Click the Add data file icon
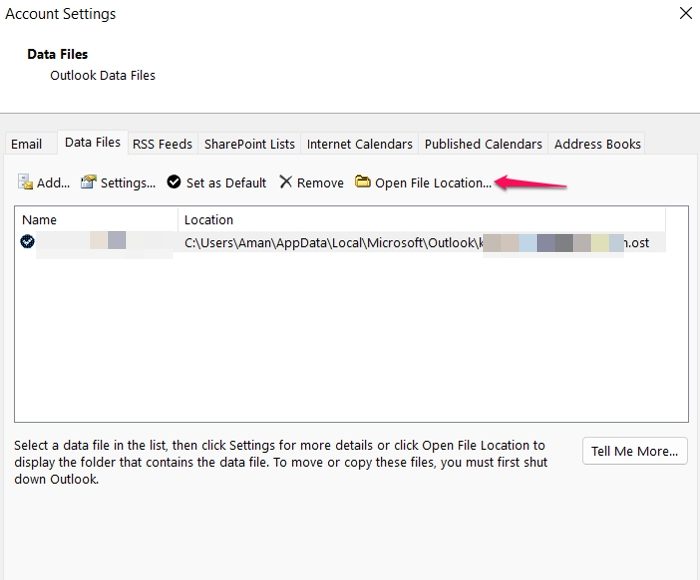This screenshot has width=700, height=580. pyautogui.click(x=26, y=182)
